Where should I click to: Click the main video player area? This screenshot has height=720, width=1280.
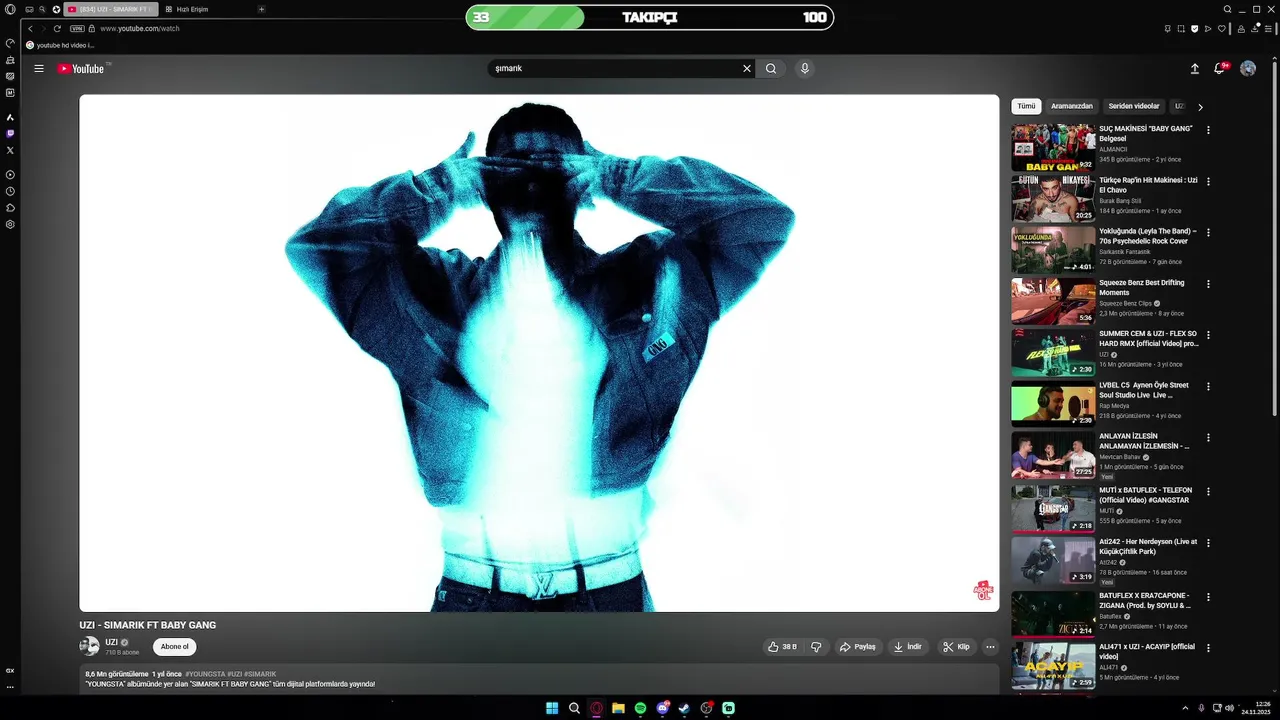point(539,353)
